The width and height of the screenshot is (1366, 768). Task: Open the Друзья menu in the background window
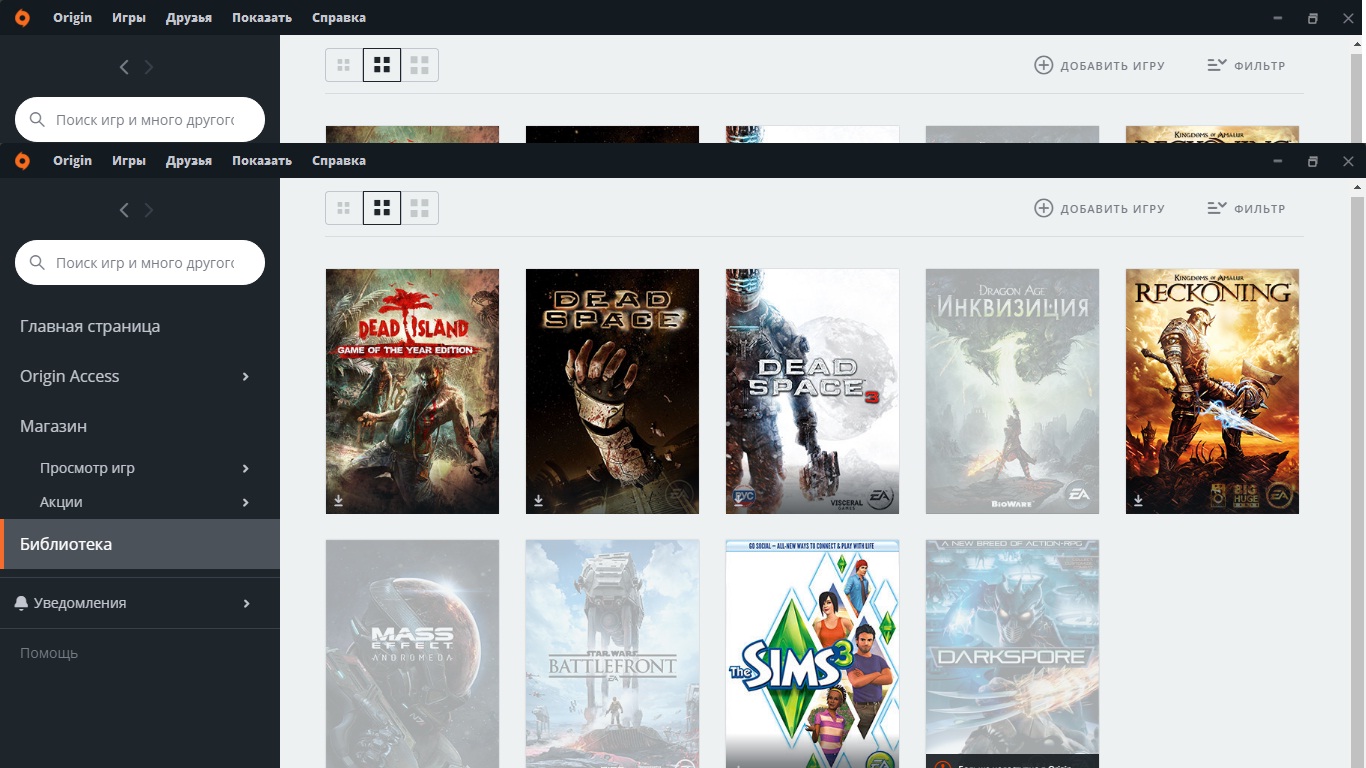(x=189, y=18)
